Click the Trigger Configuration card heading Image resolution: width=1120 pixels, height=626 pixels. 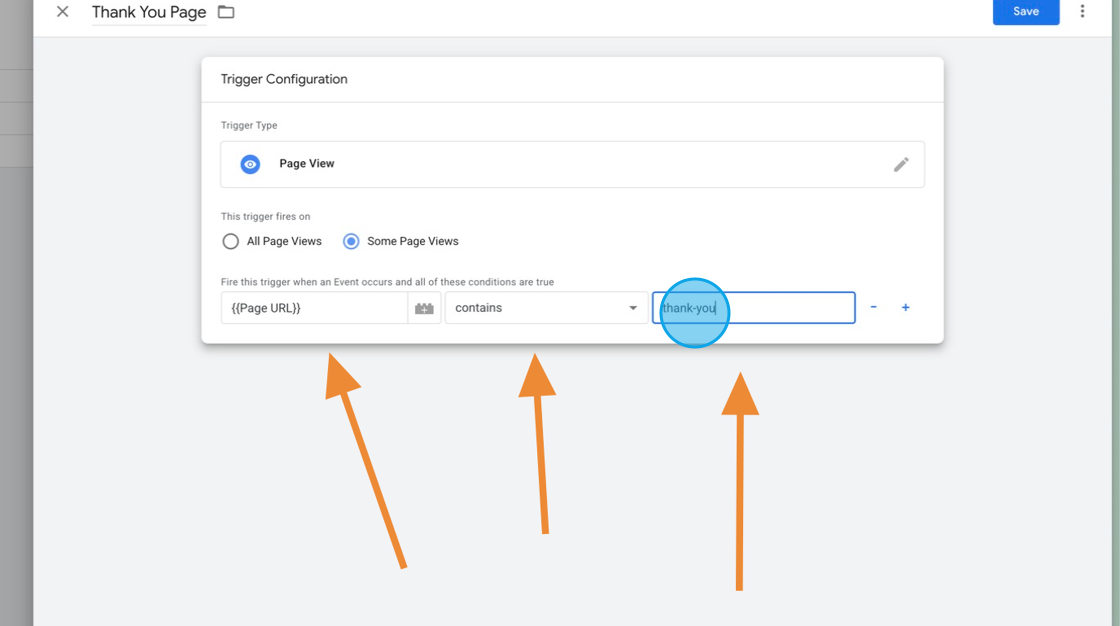pyautogui.click(x=284, y=79)
